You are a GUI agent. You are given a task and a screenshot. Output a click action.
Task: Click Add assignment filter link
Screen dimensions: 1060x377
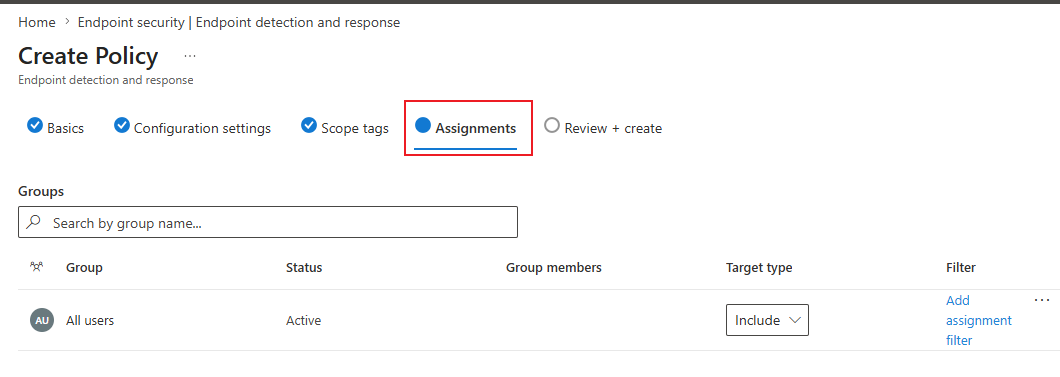[x=979, y=320]
